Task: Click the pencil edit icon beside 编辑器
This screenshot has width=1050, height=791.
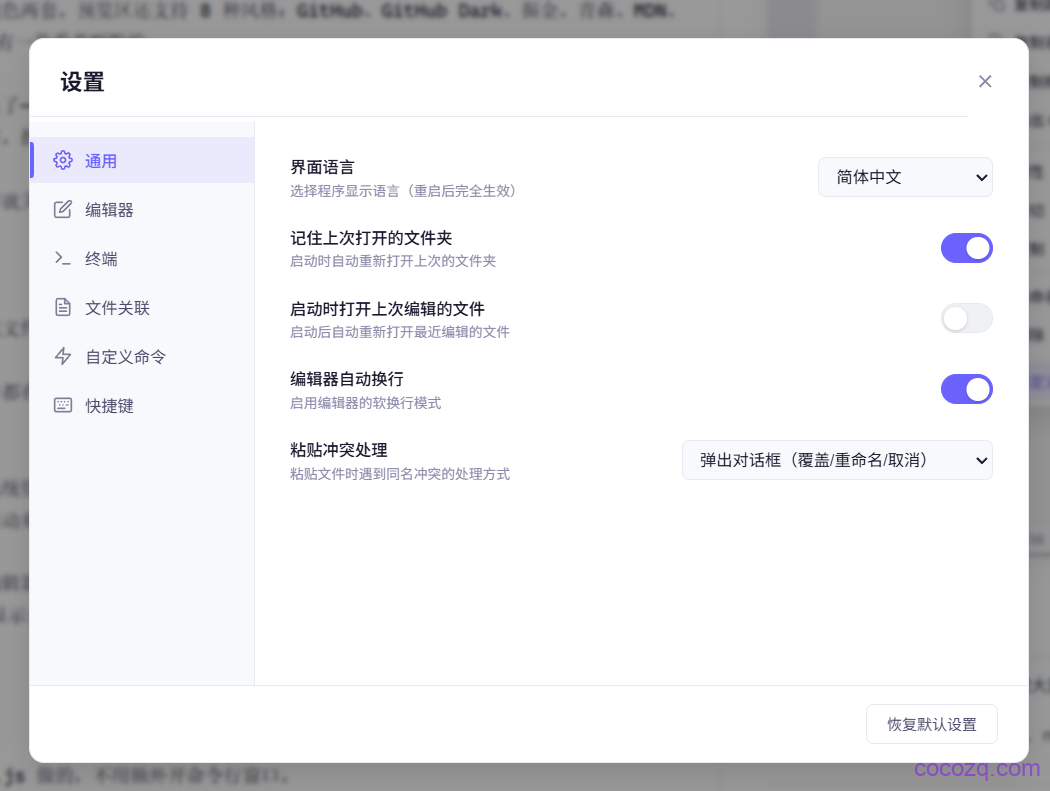Action: pos(63,209)
